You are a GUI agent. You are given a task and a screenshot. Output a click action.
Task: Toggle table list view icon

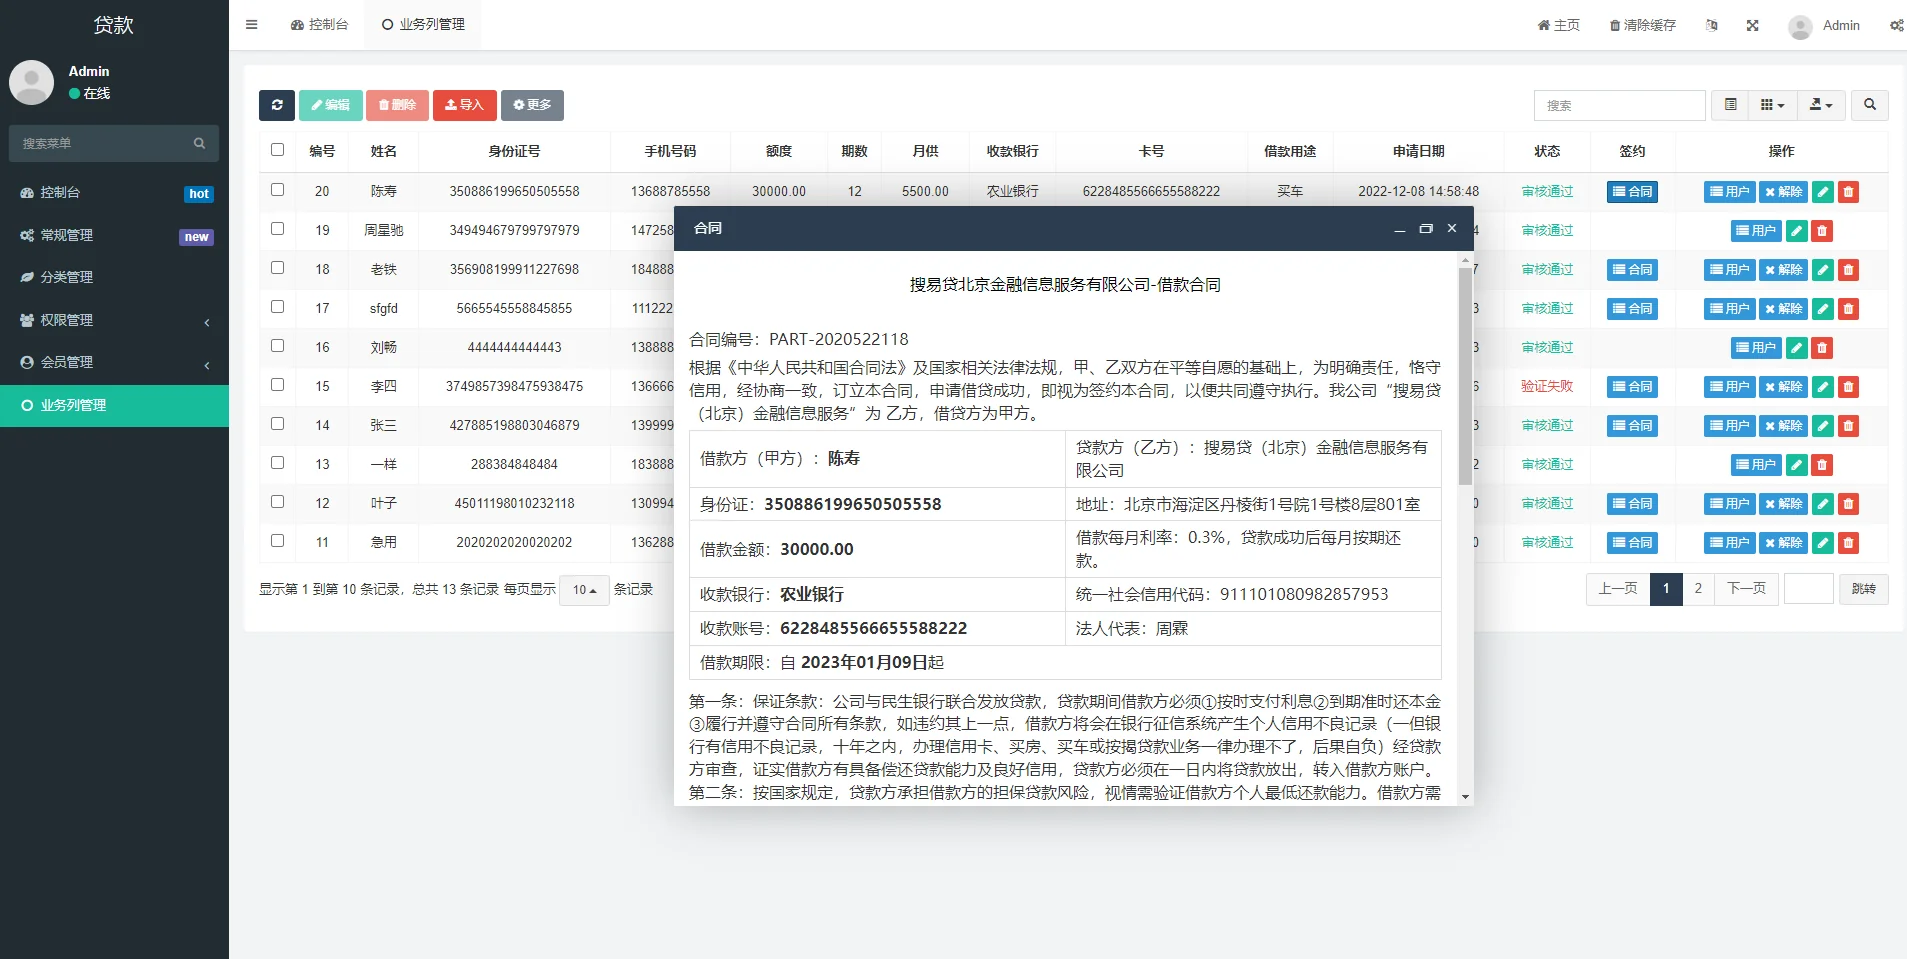coord(1730,105)
